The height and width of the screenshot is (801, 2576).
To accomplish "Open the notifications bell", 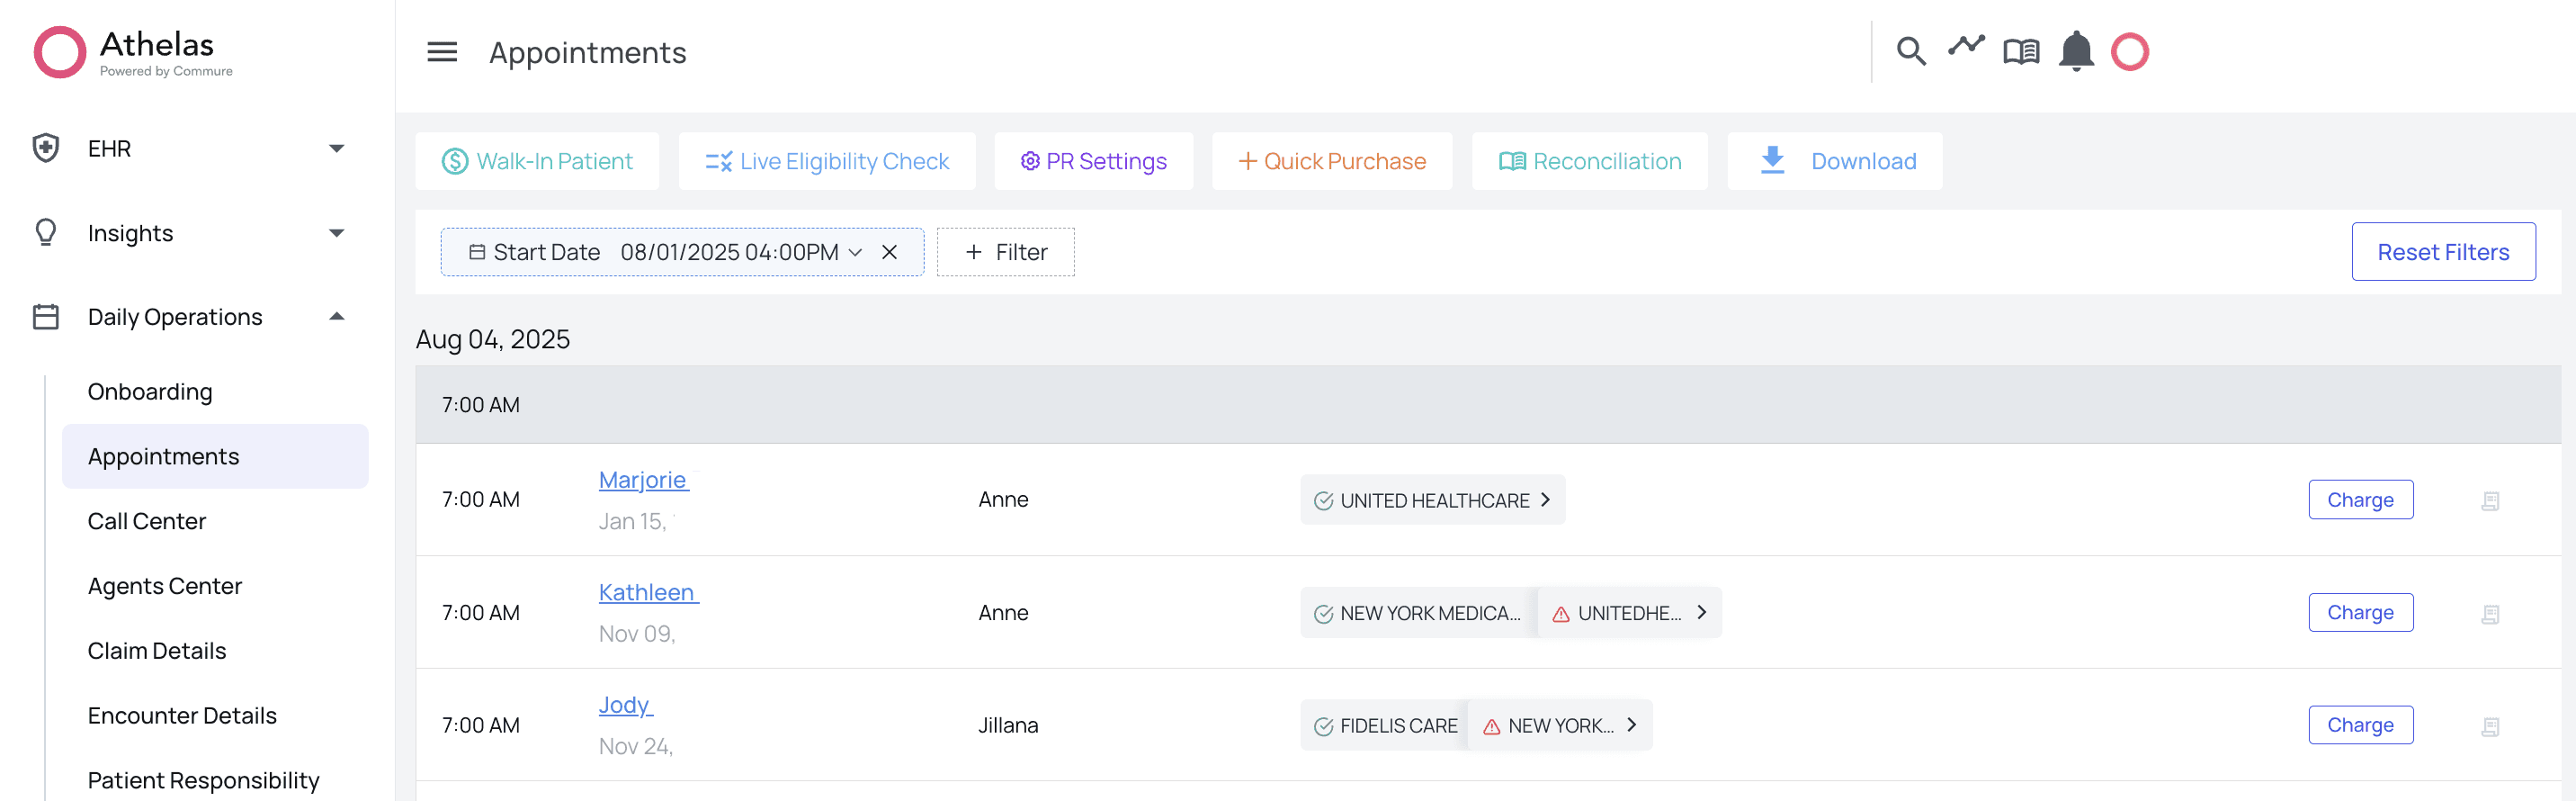I will (2075, 51).
